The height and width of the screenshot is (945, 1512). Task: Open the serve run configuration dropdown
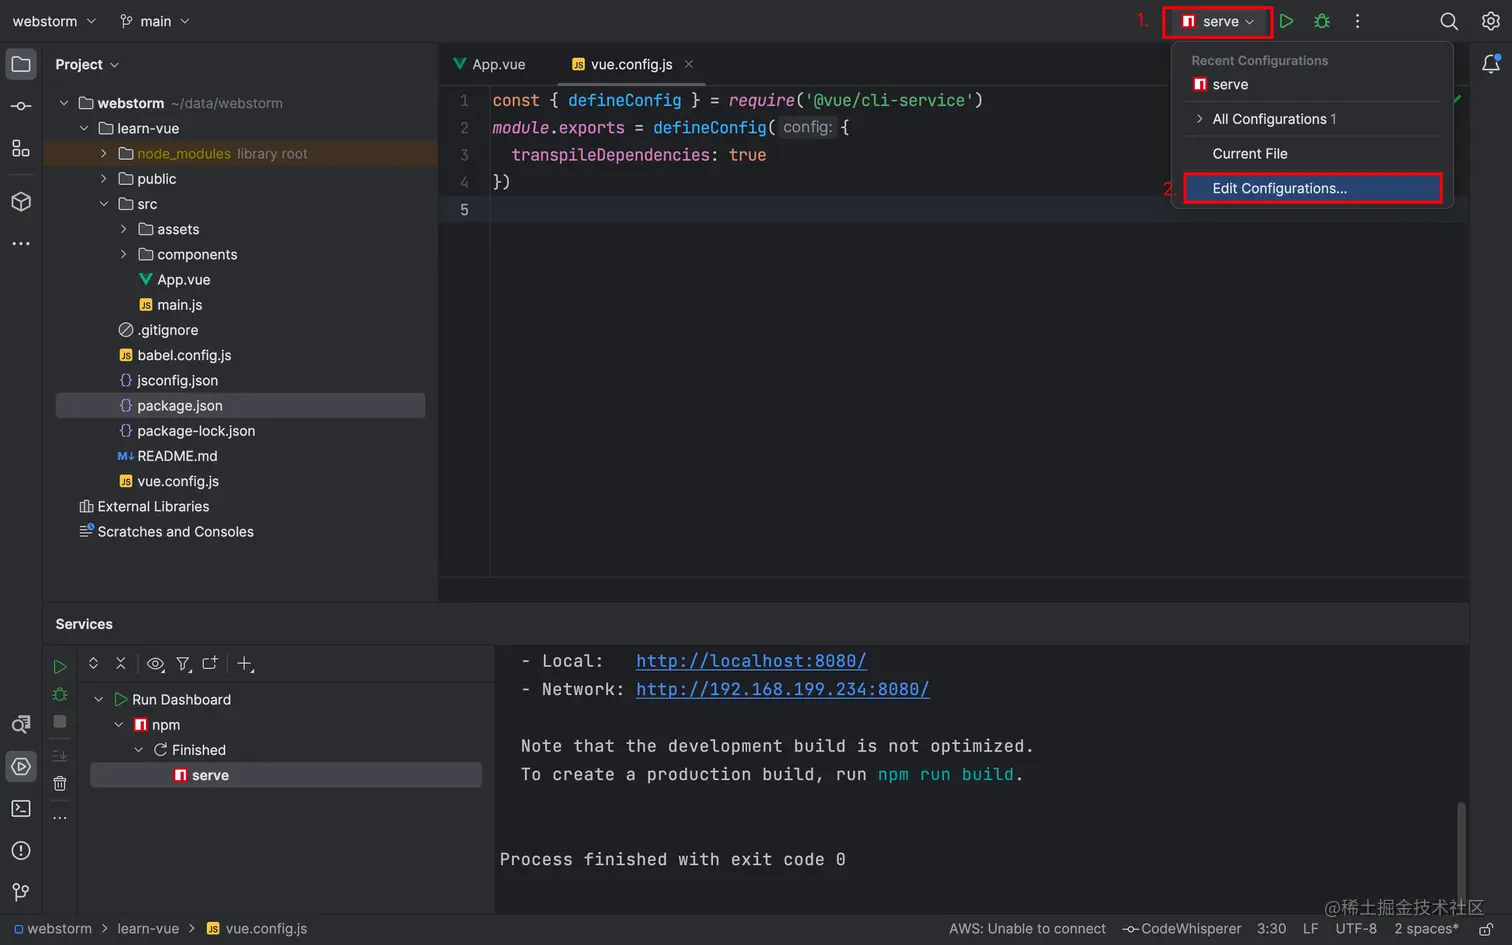pyautogui.click(x=1217, y=21)
